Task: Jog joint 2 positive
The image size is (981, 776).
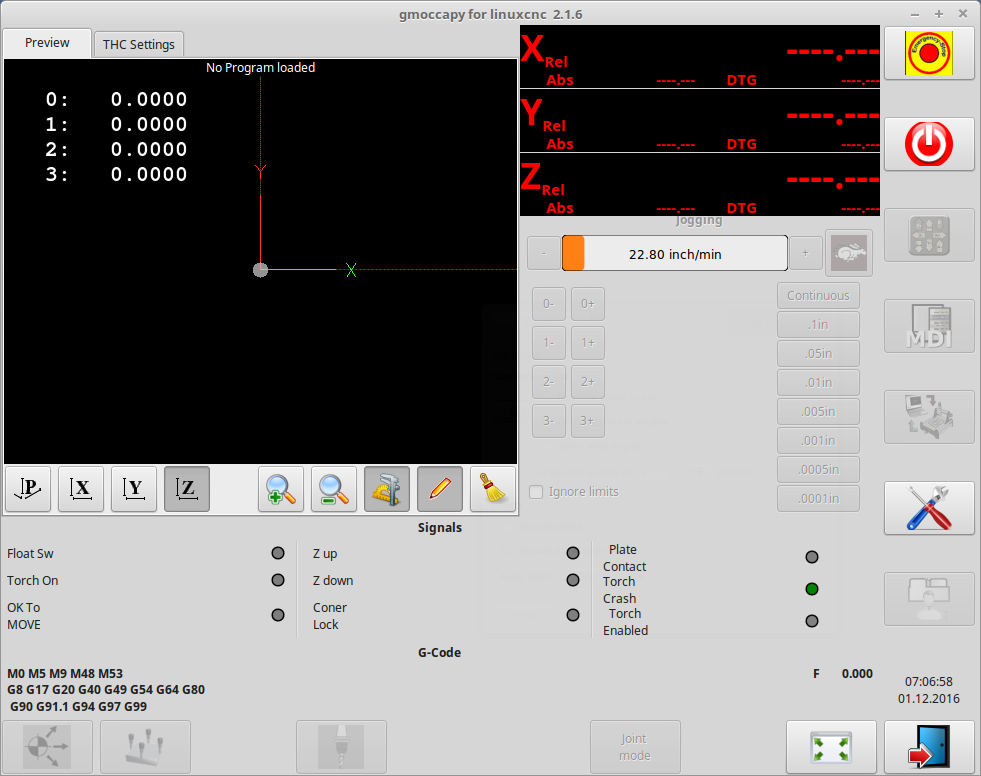Action: point(587,382)
